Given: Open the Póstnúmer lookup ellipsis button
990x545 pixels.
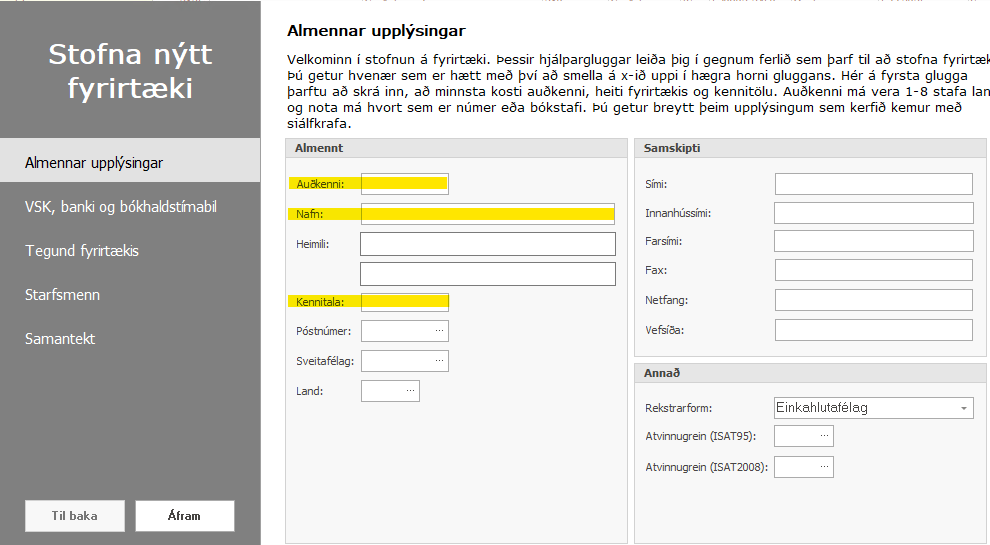Looking at the screenshot, I should [x=438, y=331].
